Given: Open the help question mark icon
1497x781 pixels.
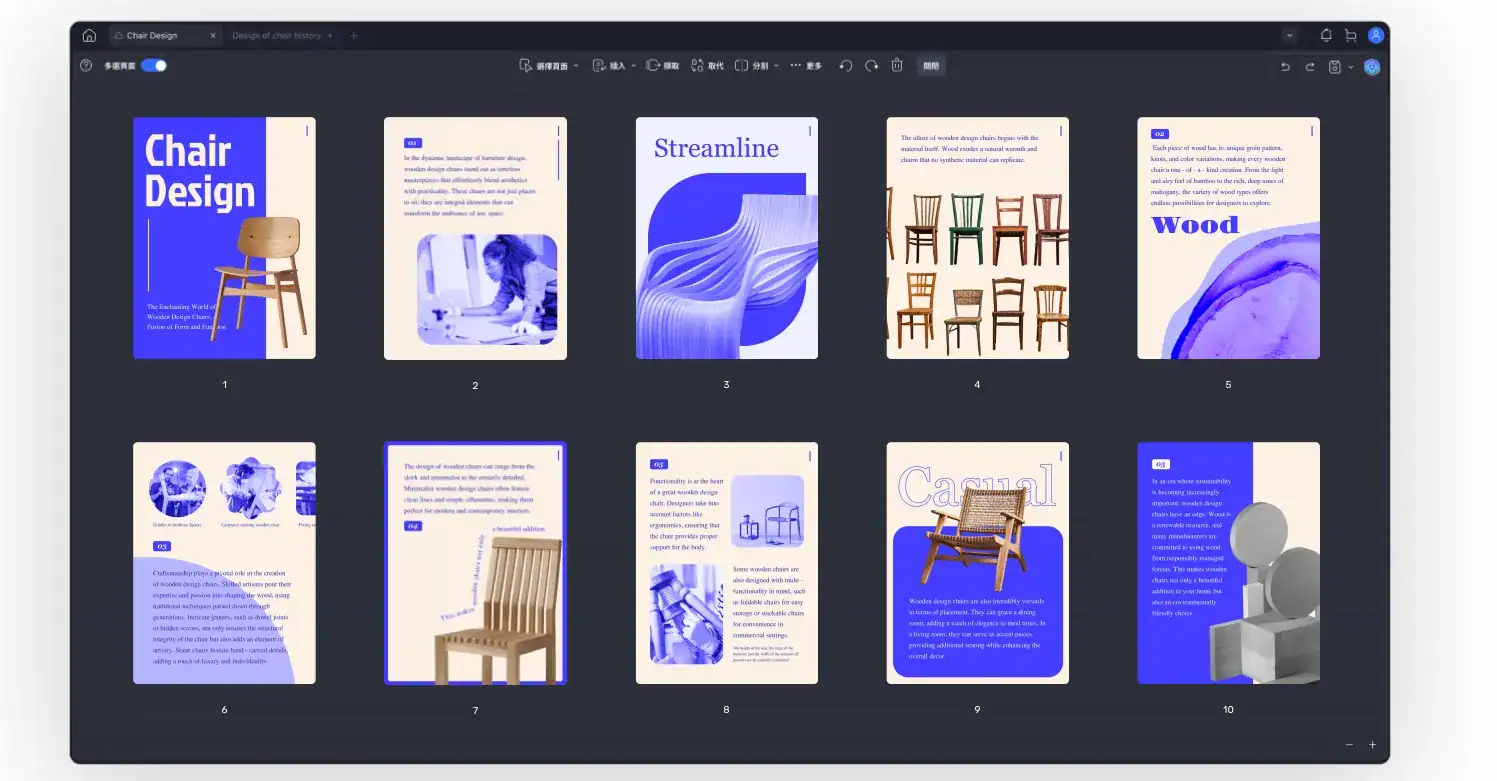Looking at the screenshot, I should [x=86, y=66].
